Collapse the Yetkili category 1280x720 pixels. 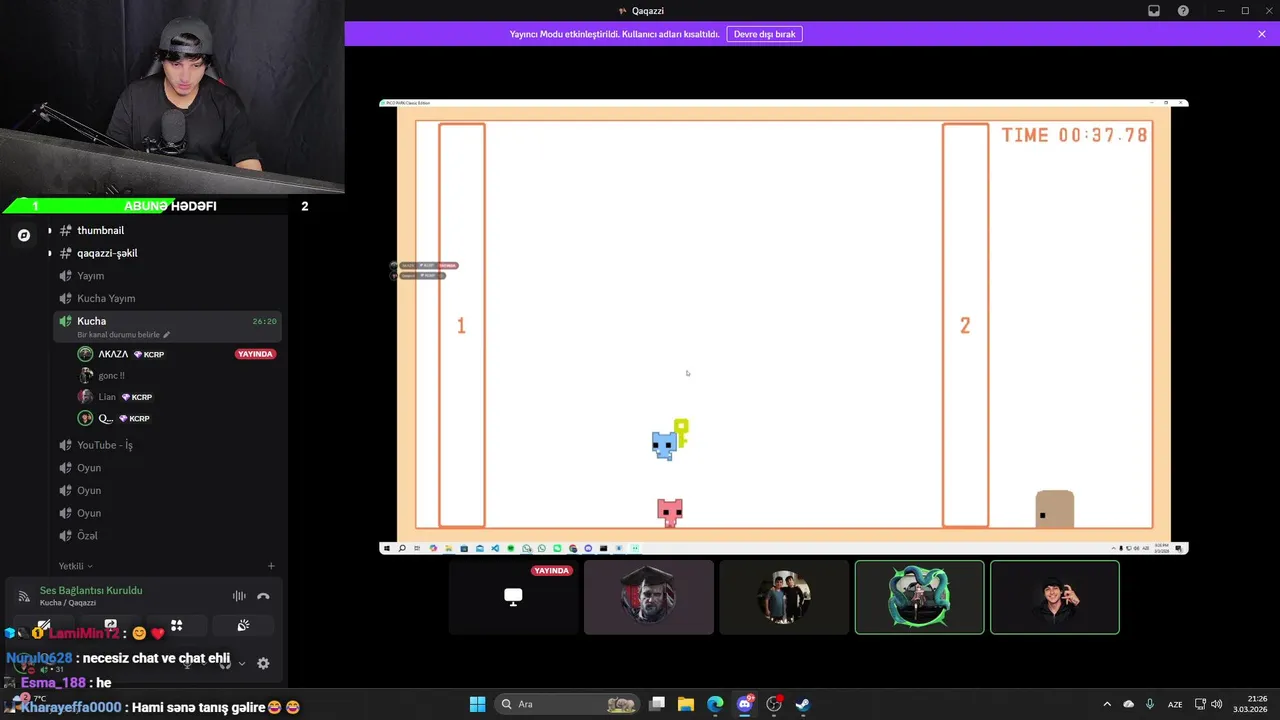[75, 566]
